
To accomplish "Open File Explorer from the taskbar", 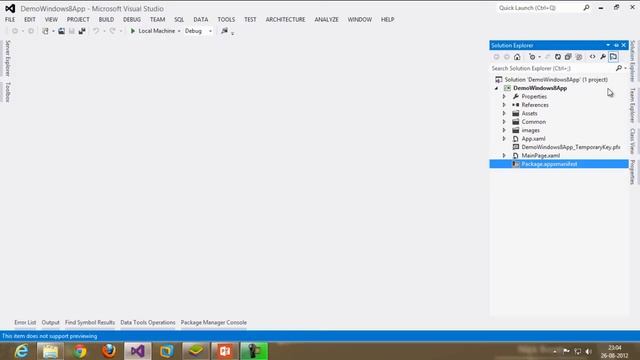I will point(51,351).
